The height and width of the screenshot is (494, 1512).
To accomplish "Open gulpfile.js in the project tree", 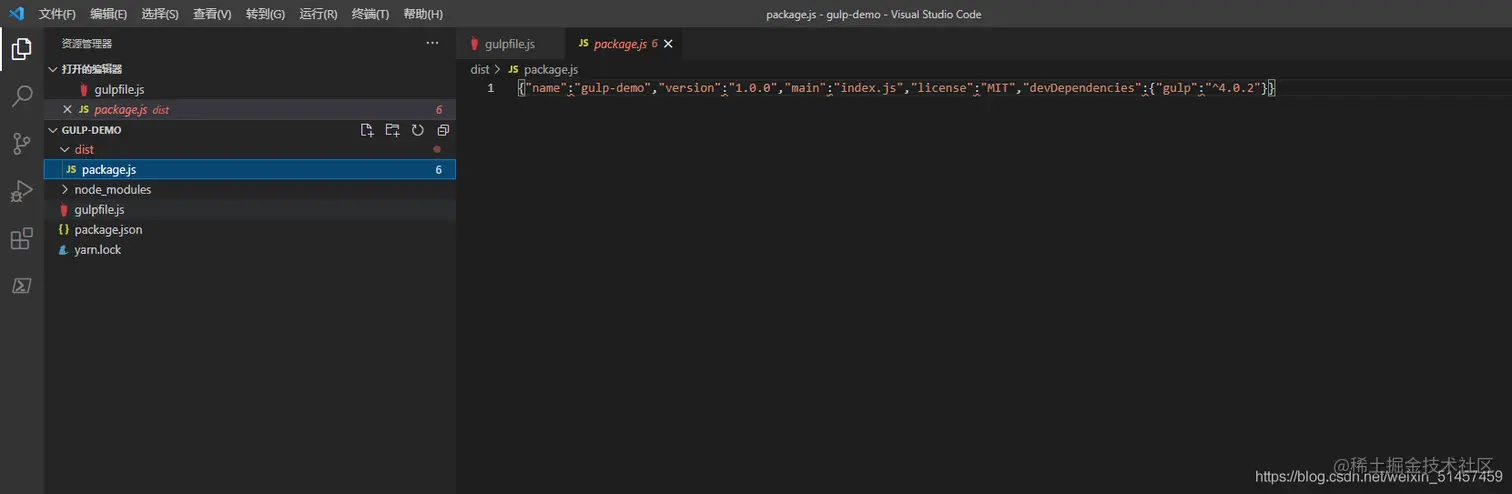I will pyautogui.click(x=250, y=210).
